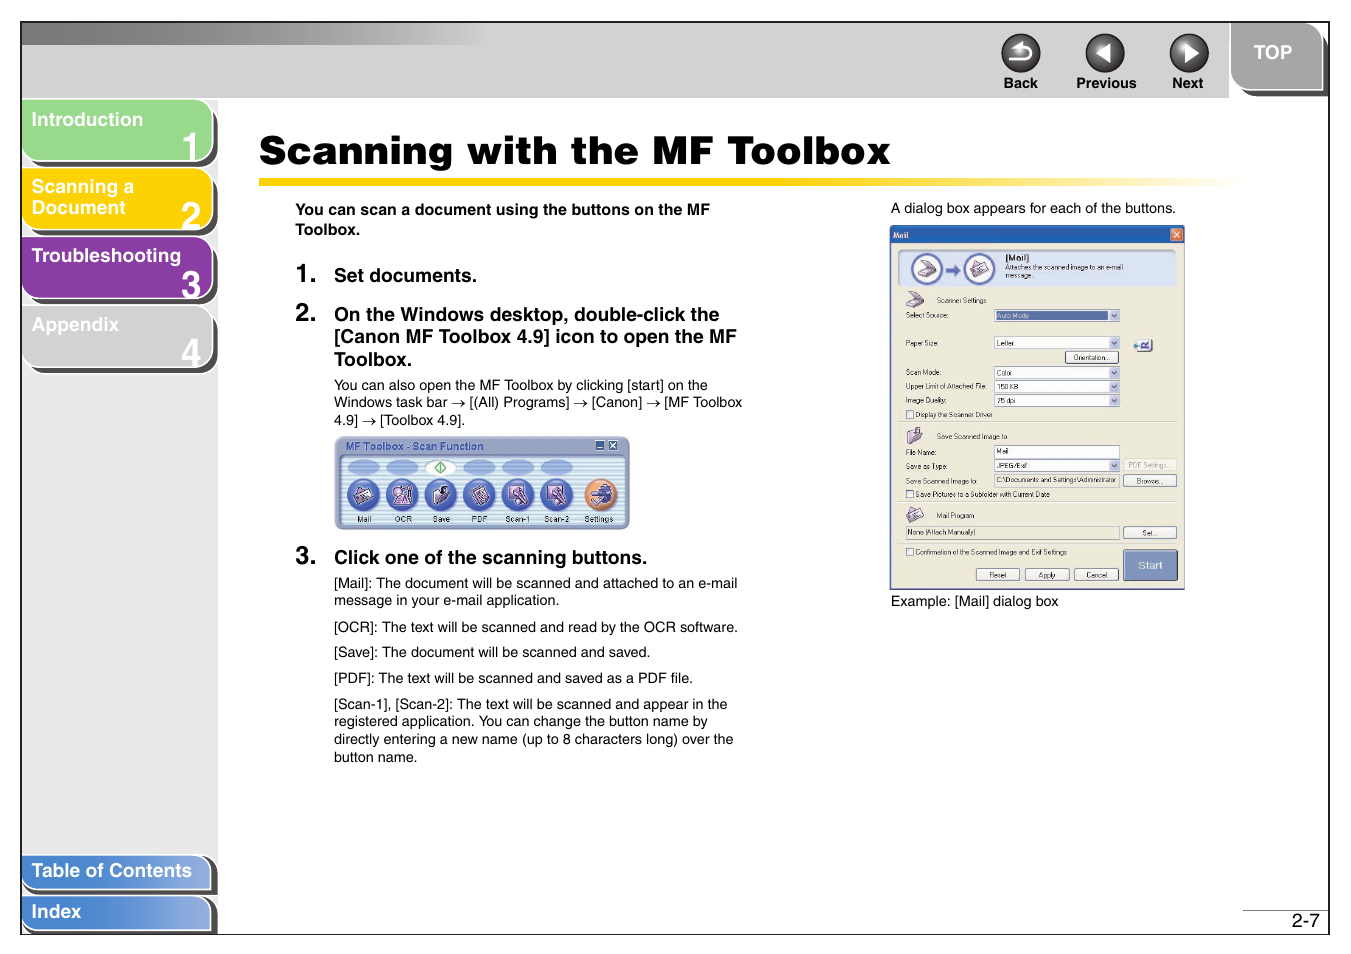The height and width of the screenshot is (954, 1351).
Task: Click the Mail Program field showing None
Action: tap(1013, 533)
